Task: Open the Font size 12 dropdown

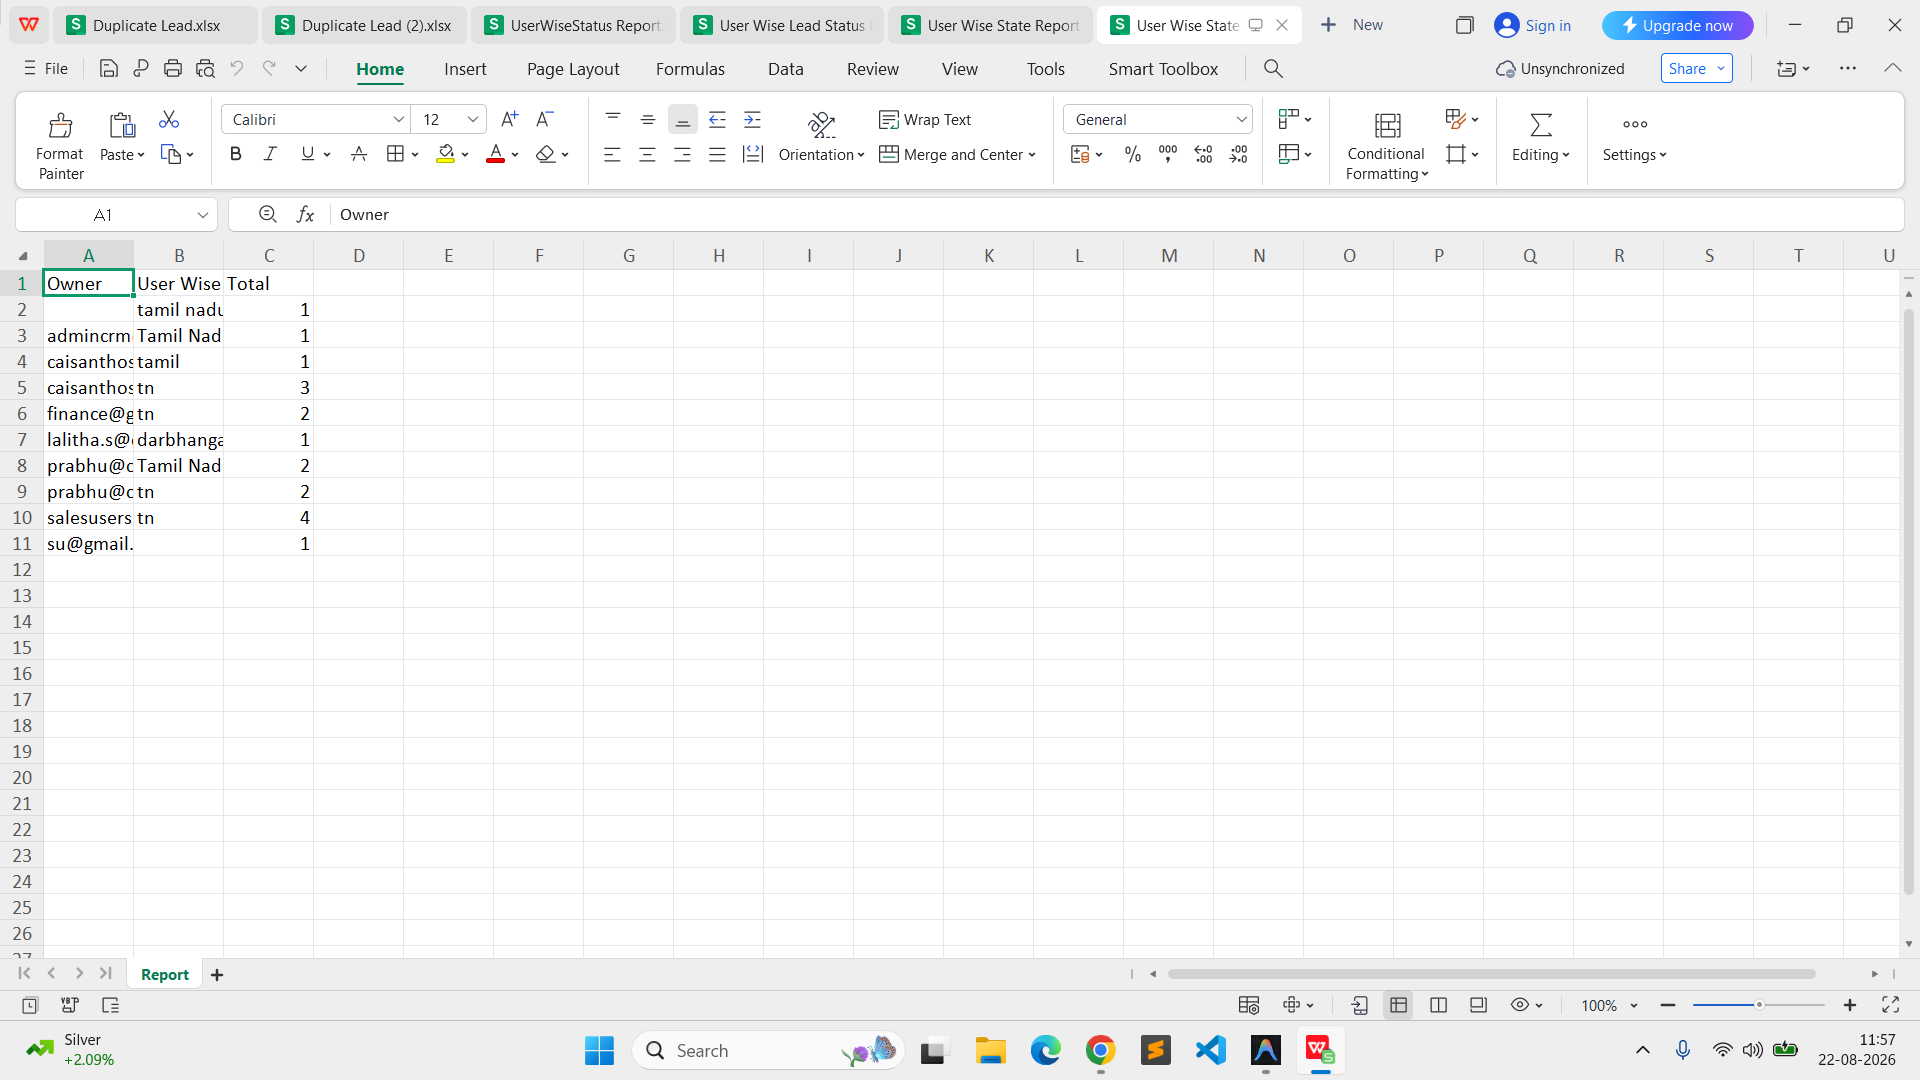Action: click(x=473, y=120)
